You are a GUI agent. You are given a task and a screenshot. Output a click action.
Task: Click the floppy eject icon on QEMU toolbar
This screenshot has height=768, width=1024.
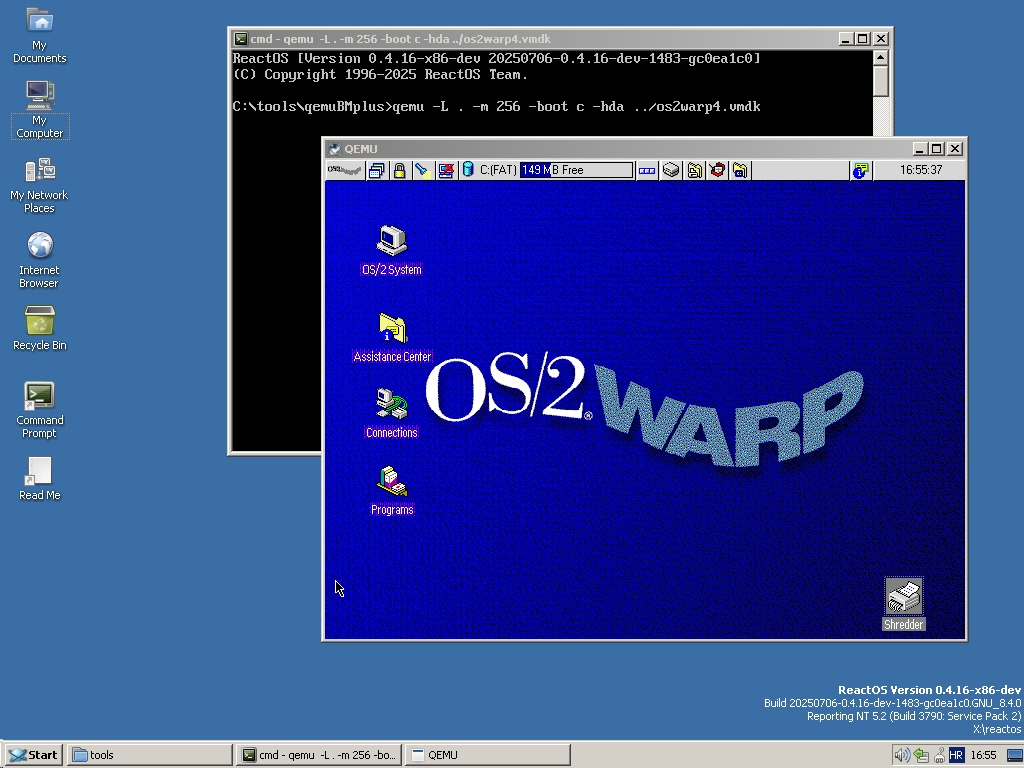pos(671,170)
